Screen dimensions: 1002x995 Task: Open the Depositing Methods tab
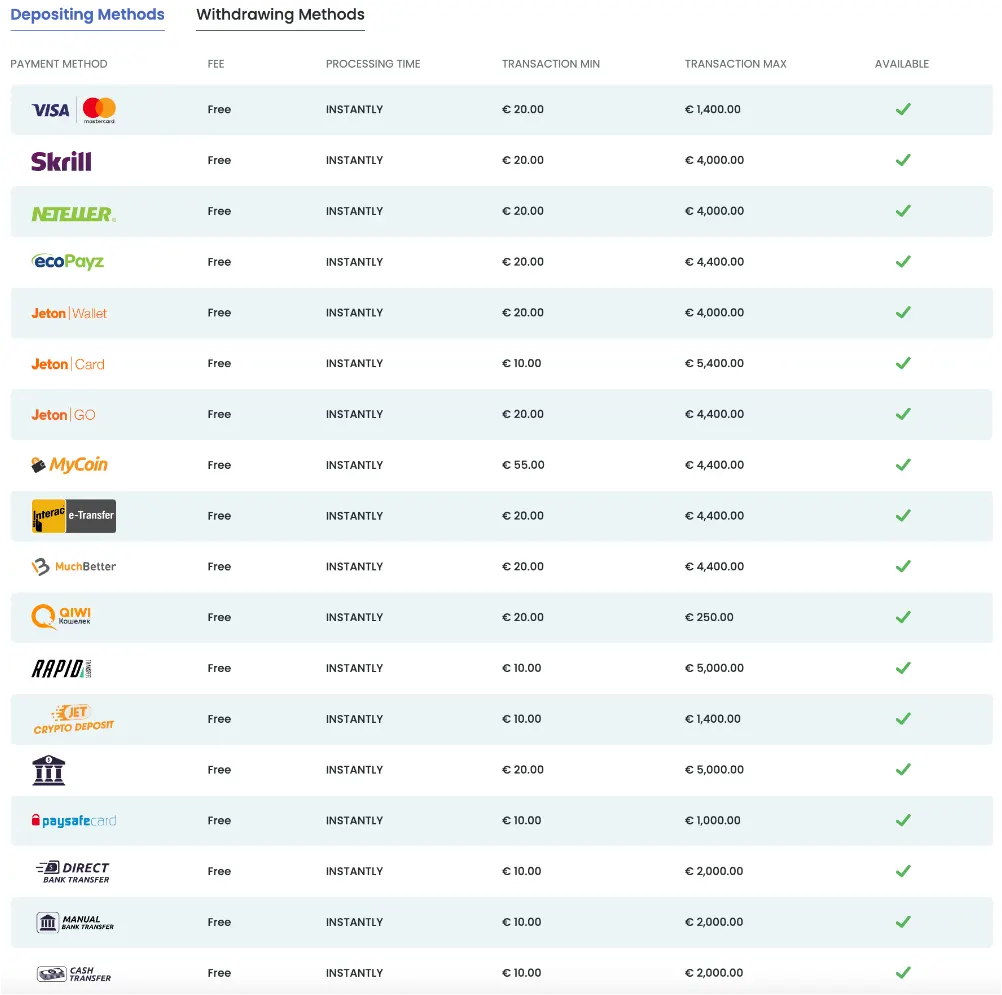tap(88, 15)
